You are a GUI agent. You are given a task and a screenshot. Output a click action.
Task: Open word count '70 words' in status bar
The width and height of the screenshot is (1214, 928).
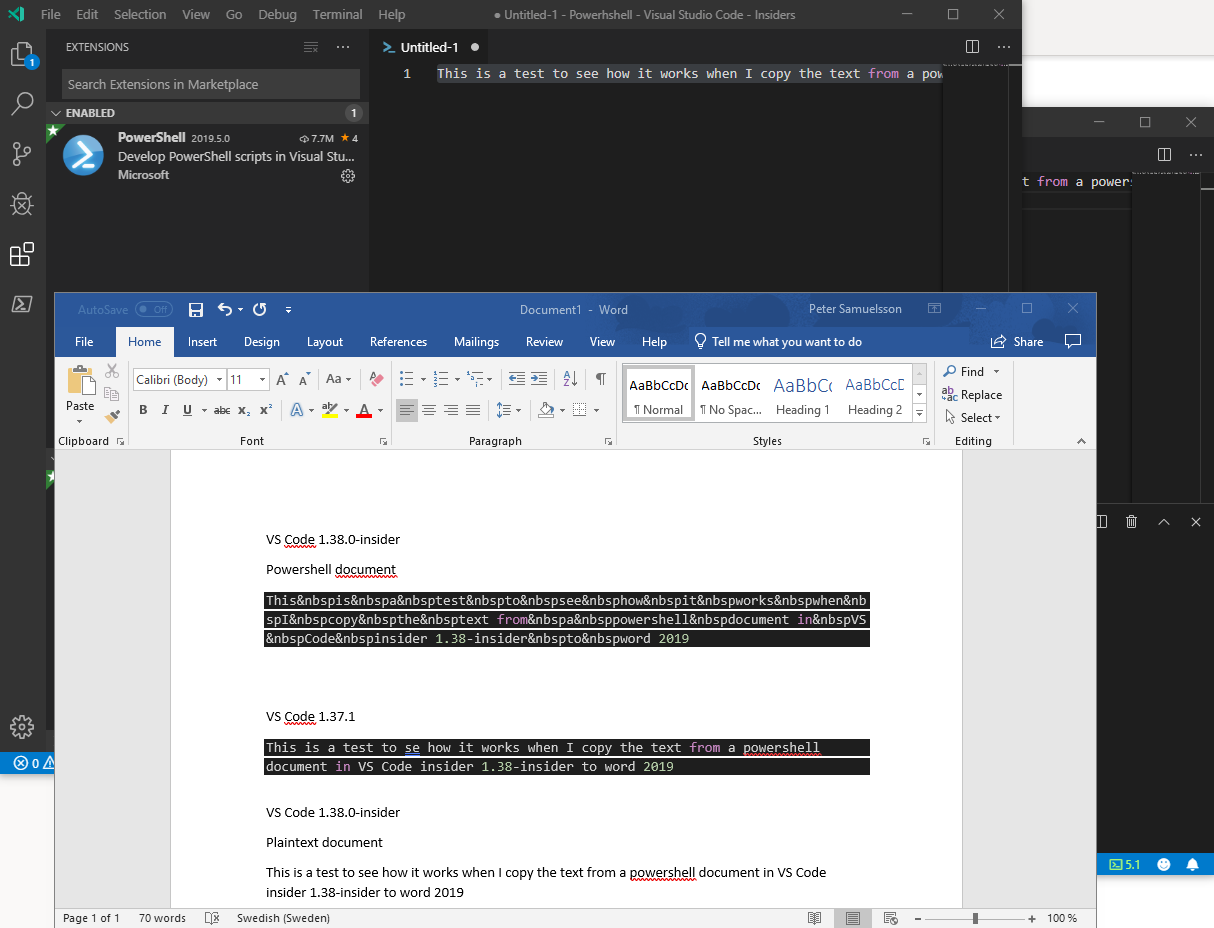(162, 918)
